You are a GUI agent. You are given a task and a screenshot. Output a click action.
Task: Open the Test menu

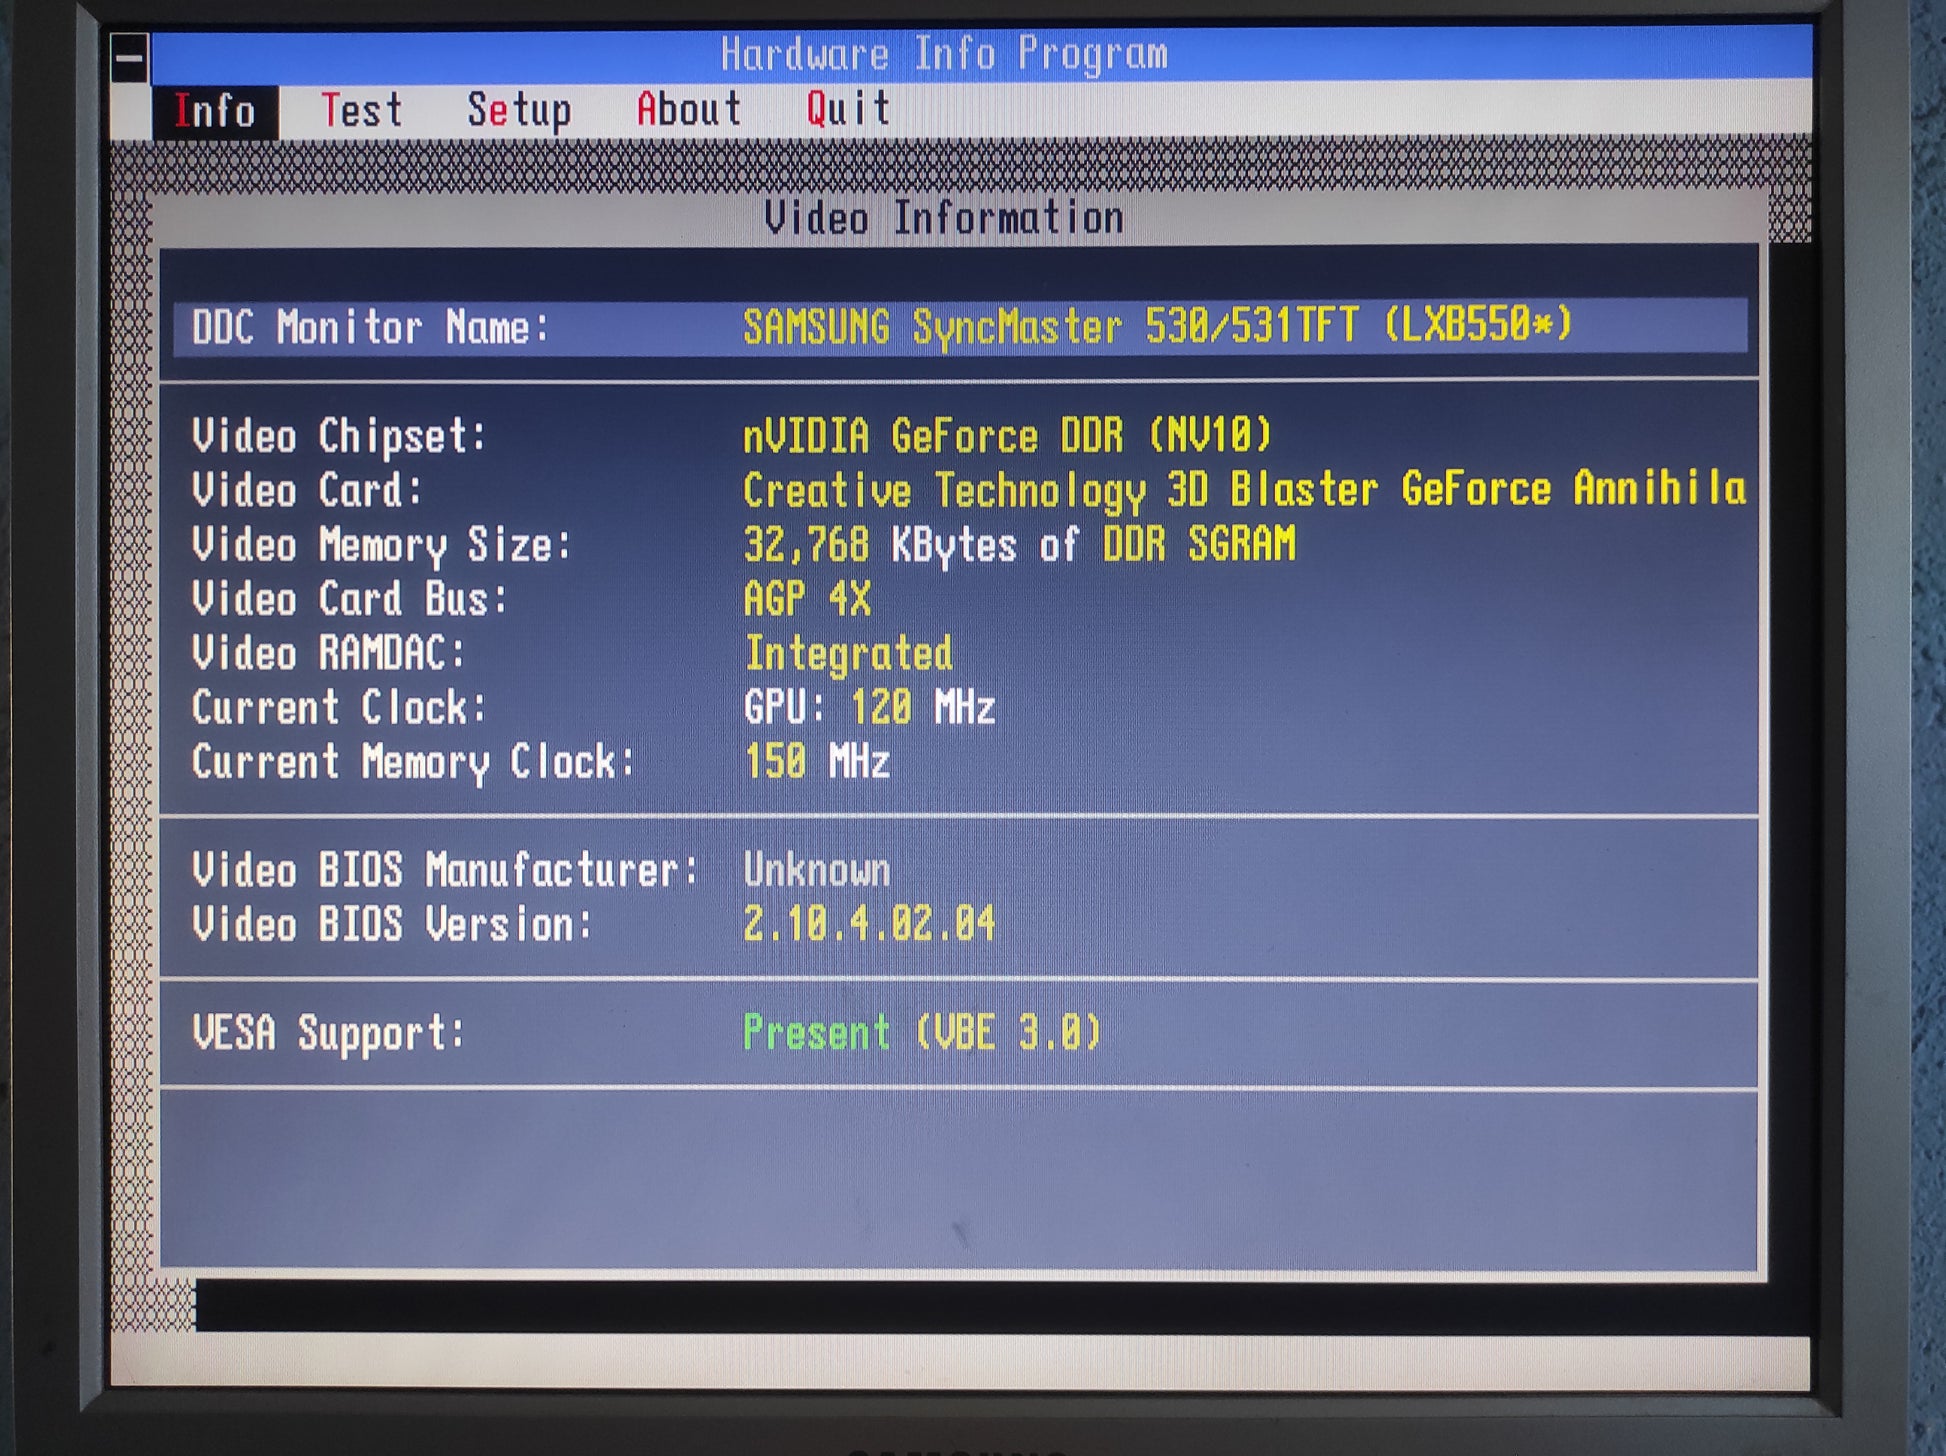pos(361,110)
